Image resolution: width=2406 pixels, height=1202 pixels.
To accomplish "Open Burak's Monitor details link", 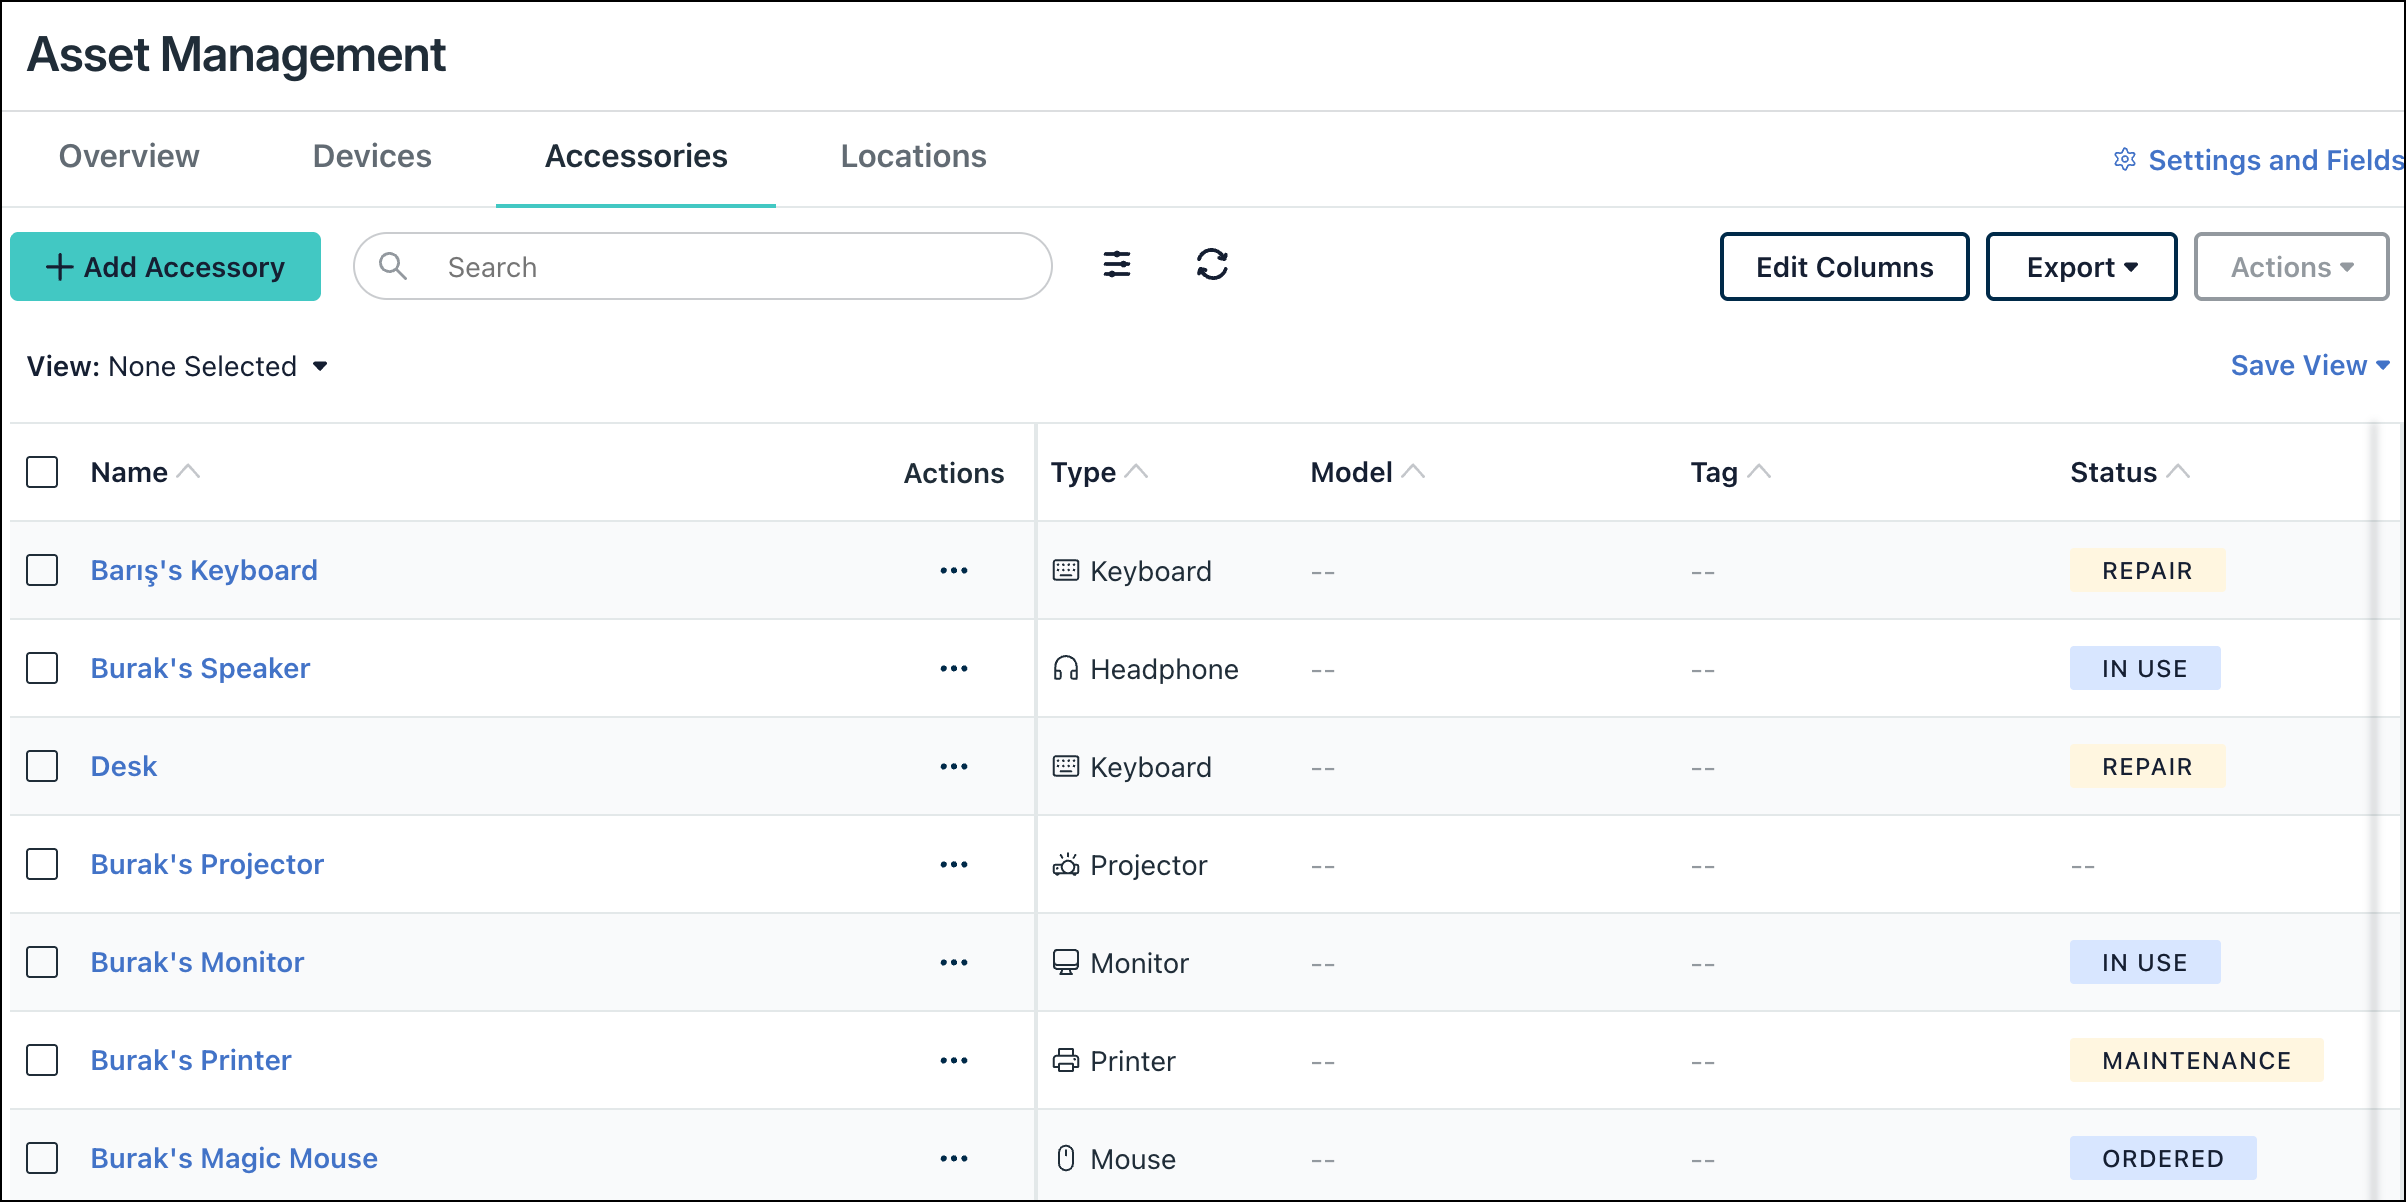I will (x=197, y=961).
